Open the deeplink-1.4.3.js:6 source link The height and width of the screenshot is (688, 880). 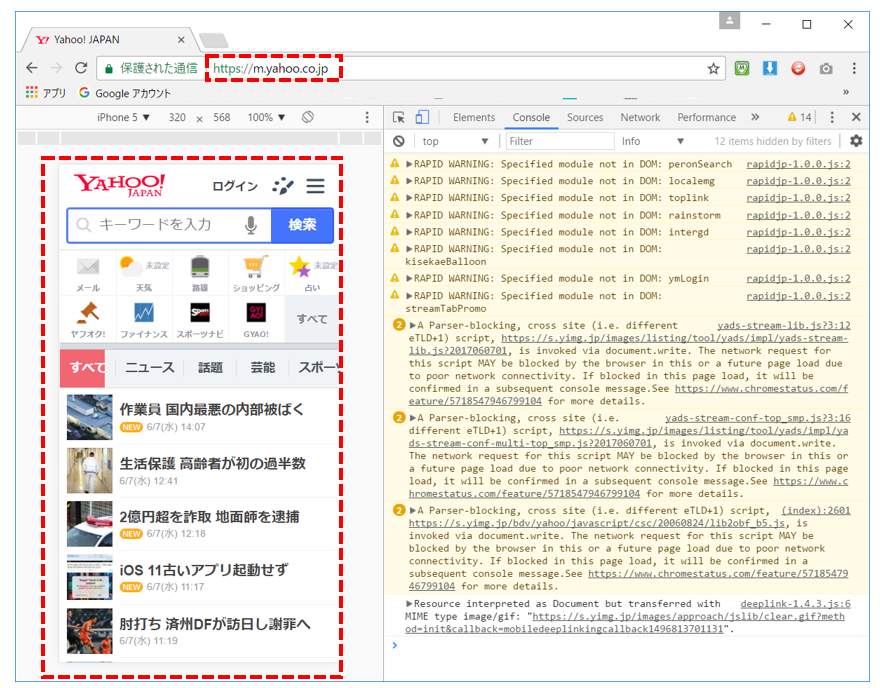point(795,604)
